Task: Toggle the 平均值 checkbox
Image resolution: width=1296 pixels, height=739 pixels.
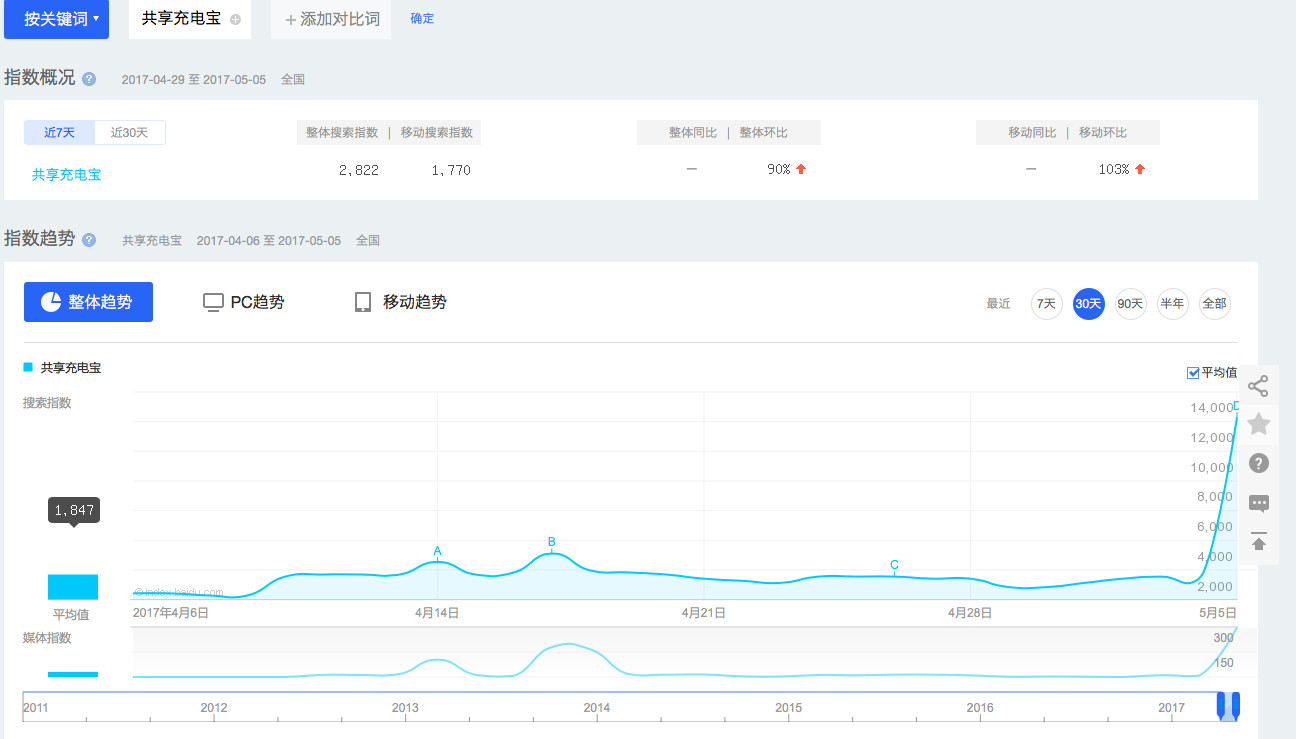Action: click(x=1192, y=373)
